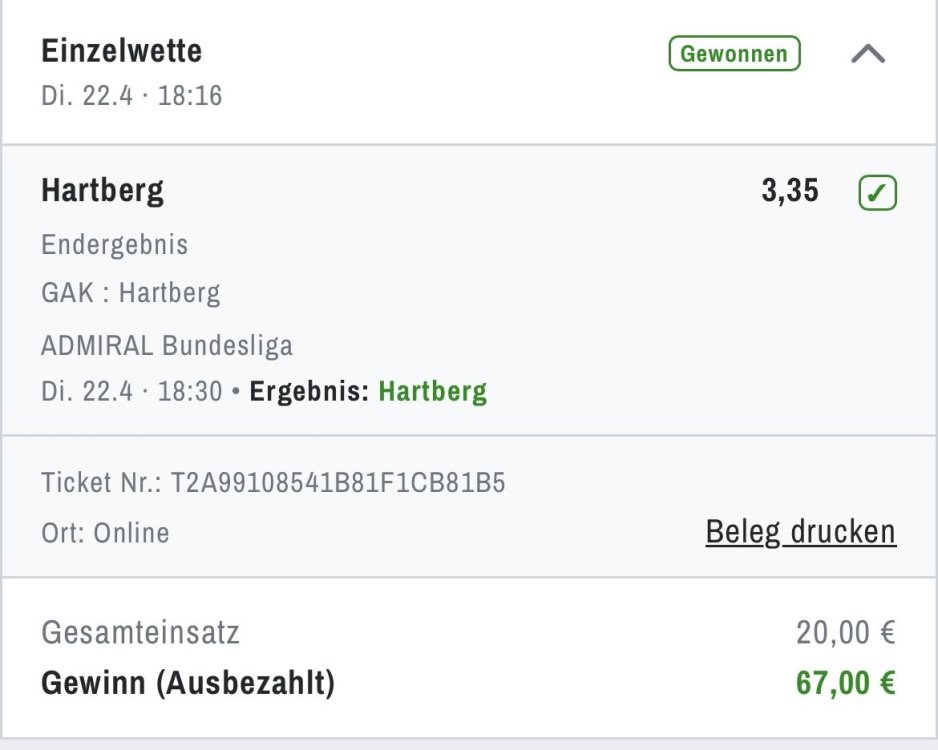Click the Gewinn (Ausbezahlt) label

(x=187, y=684)
